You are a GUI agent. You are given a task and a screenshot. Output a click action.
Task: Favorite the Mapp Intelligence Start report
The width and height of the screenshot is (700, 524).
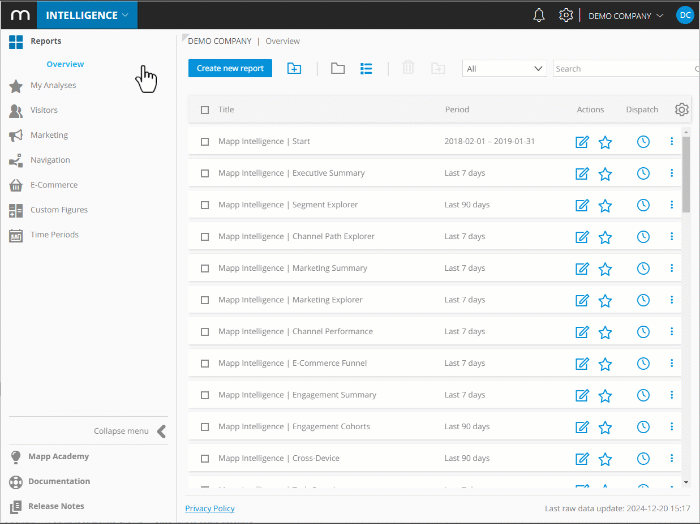coord(605,142)
